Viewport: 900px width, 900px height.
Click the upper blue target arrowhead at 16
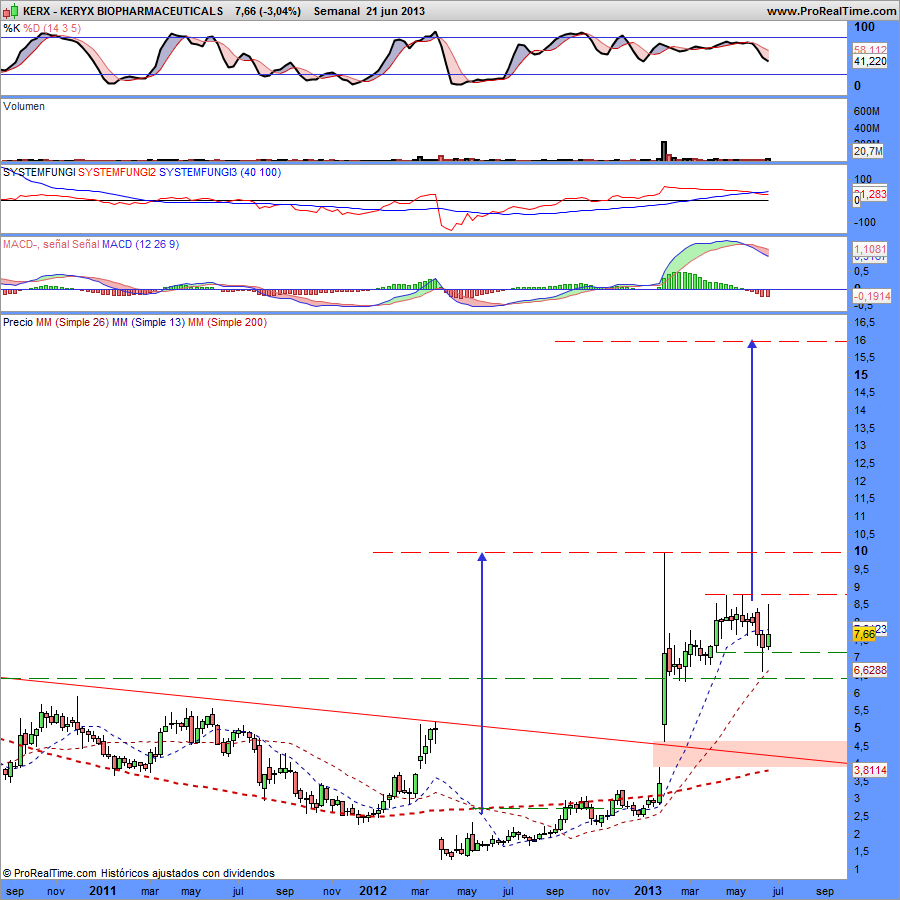tap(752, 344)
